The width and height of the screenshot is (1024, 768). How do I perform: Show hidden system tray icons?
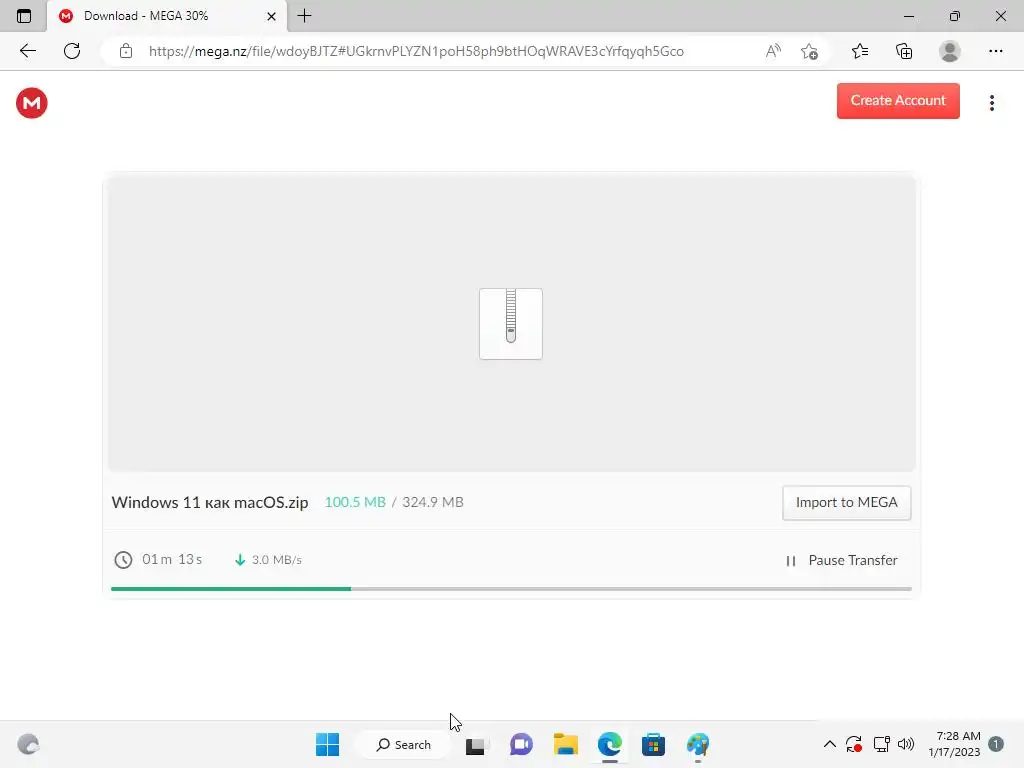pyautogui.click(x=829, y=744)
